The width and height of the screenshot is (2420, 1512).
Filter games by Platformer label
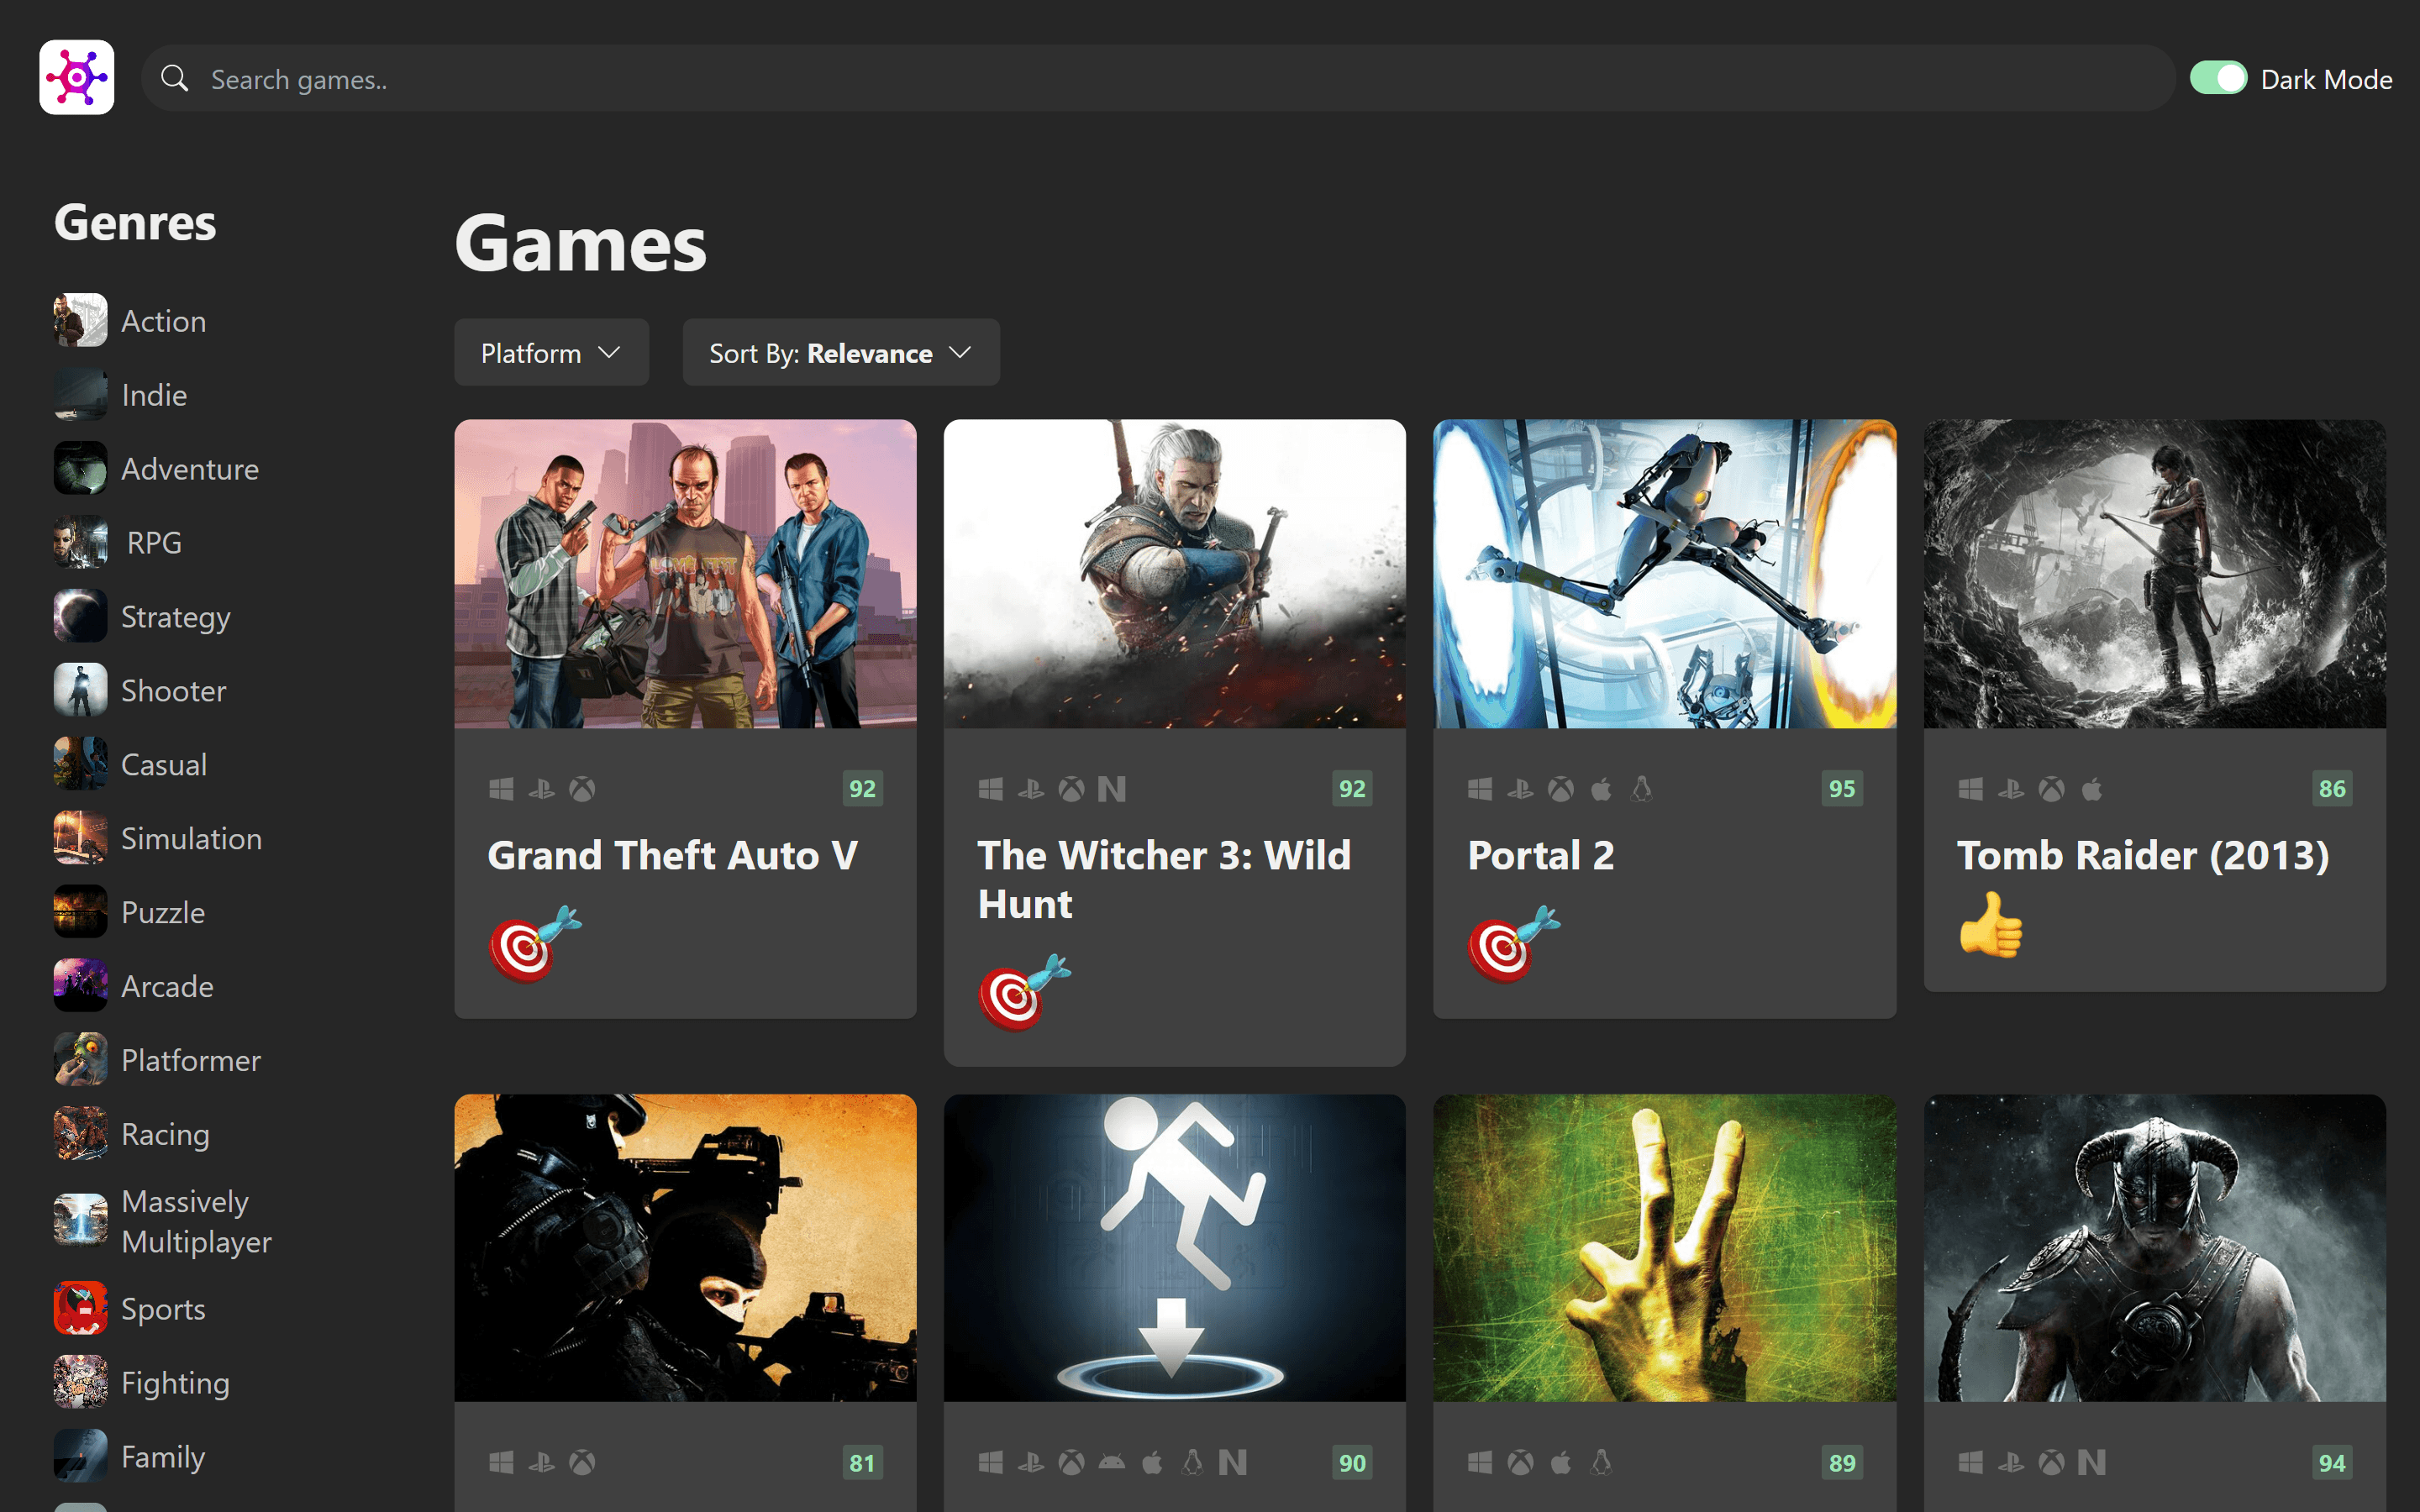coord(191,1061)
